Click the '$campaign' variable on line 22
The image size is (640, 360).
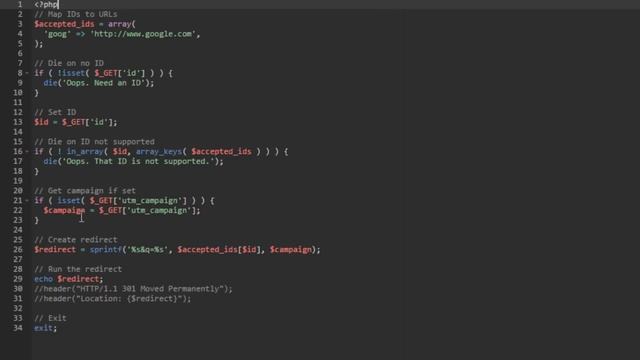tap(64, 210)
